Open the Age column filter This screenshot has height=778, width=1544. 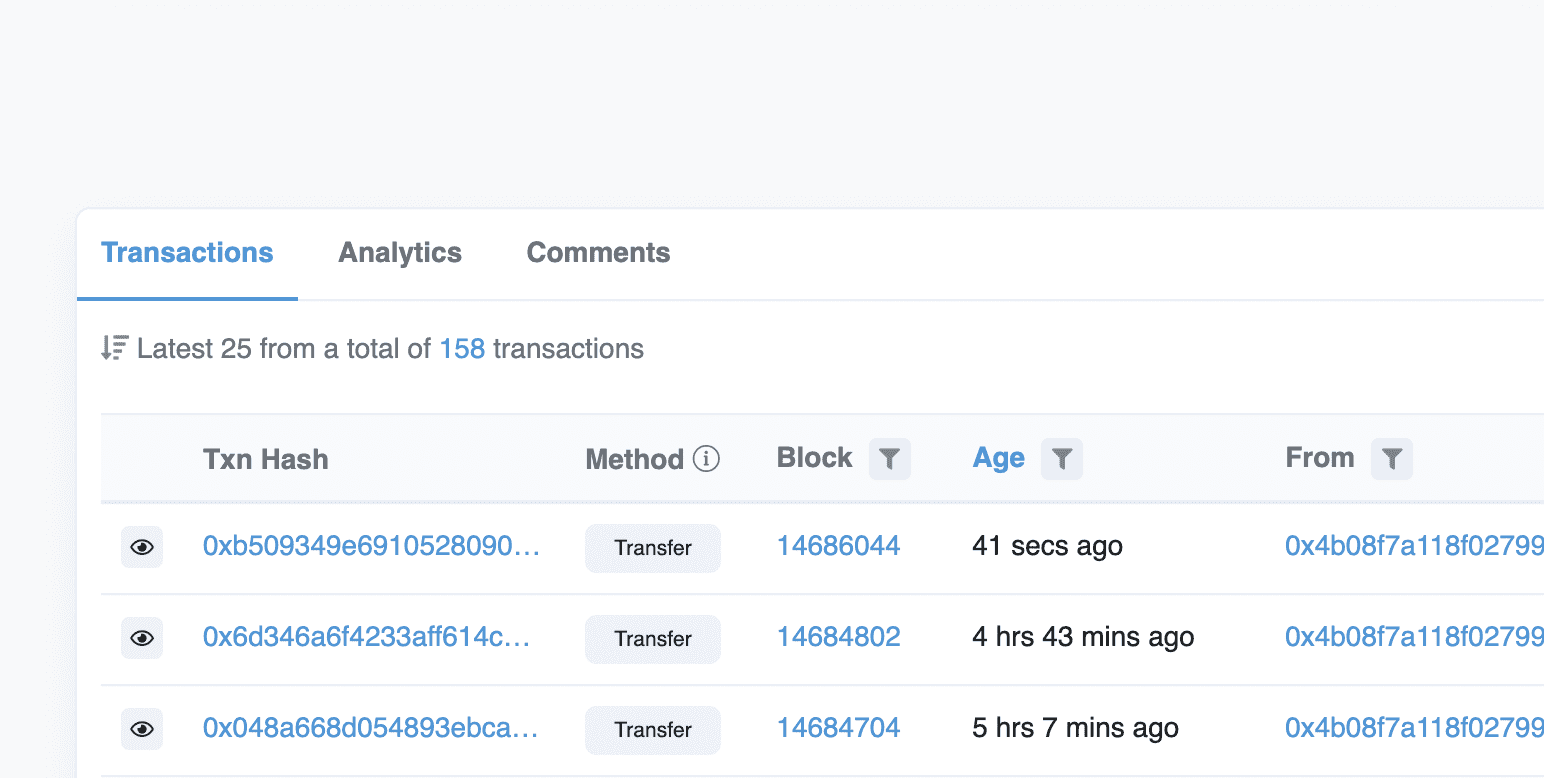click(1061, 459)
